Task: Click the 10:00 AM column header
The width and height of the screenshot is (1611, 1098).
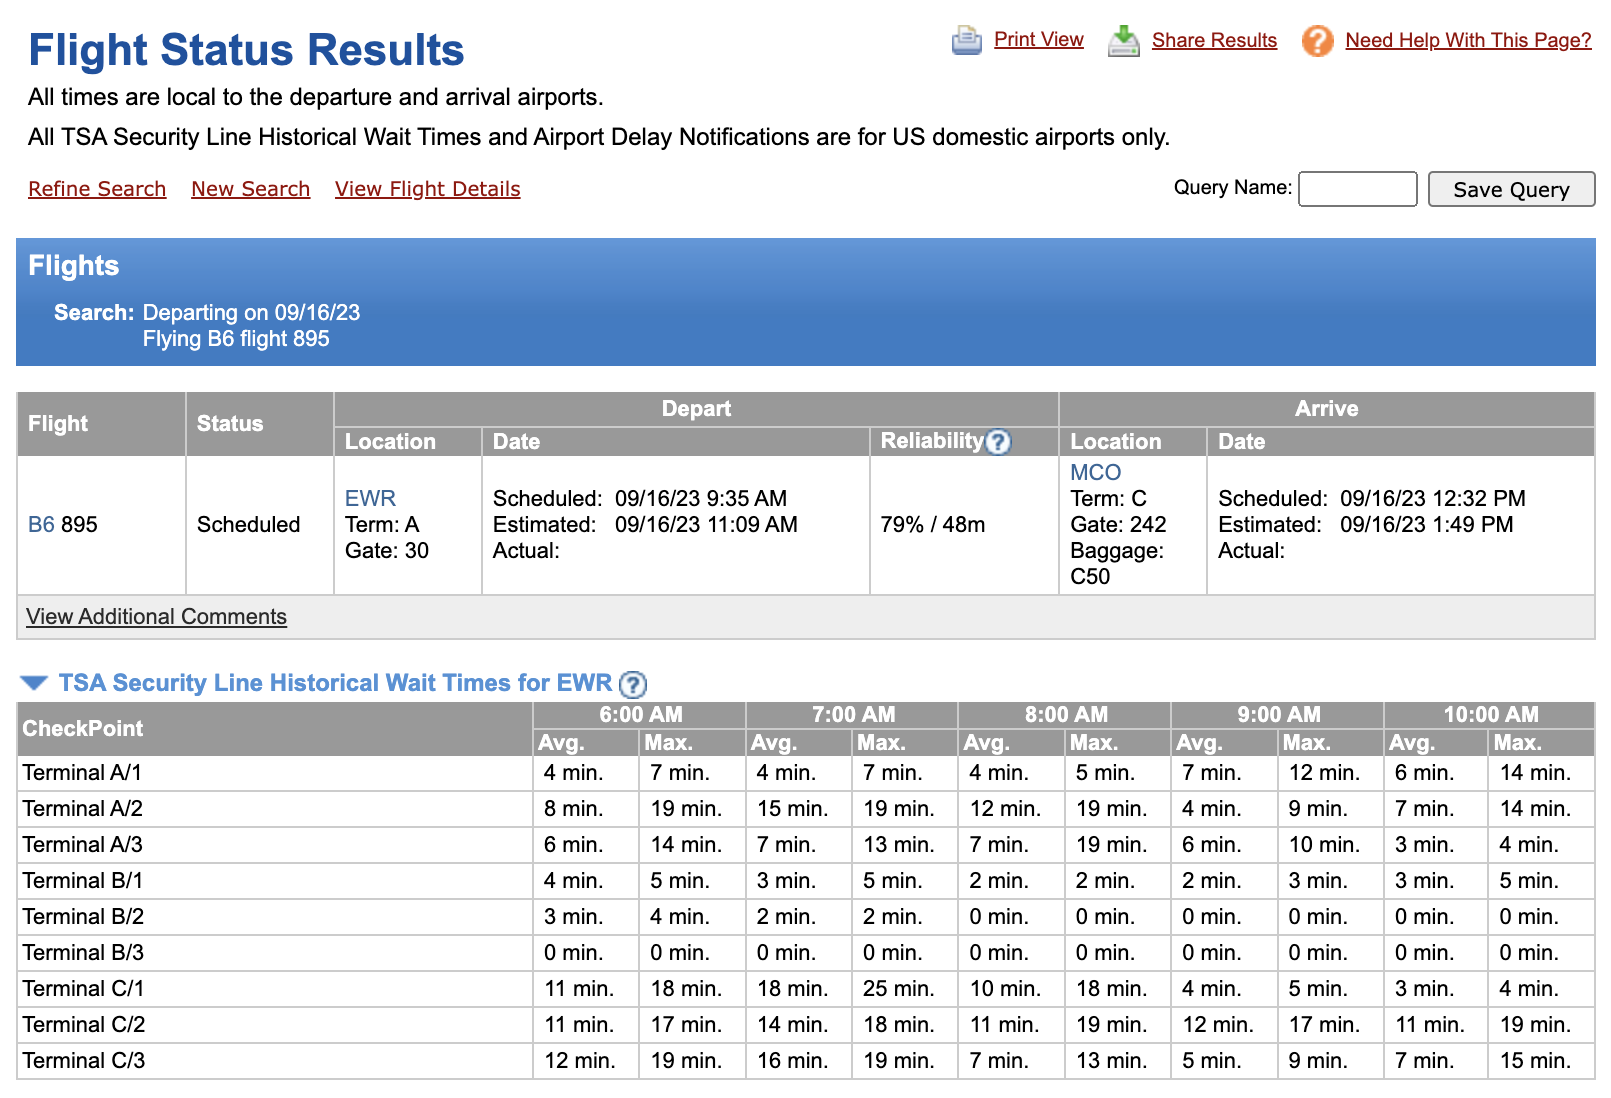Action: 1490,714
